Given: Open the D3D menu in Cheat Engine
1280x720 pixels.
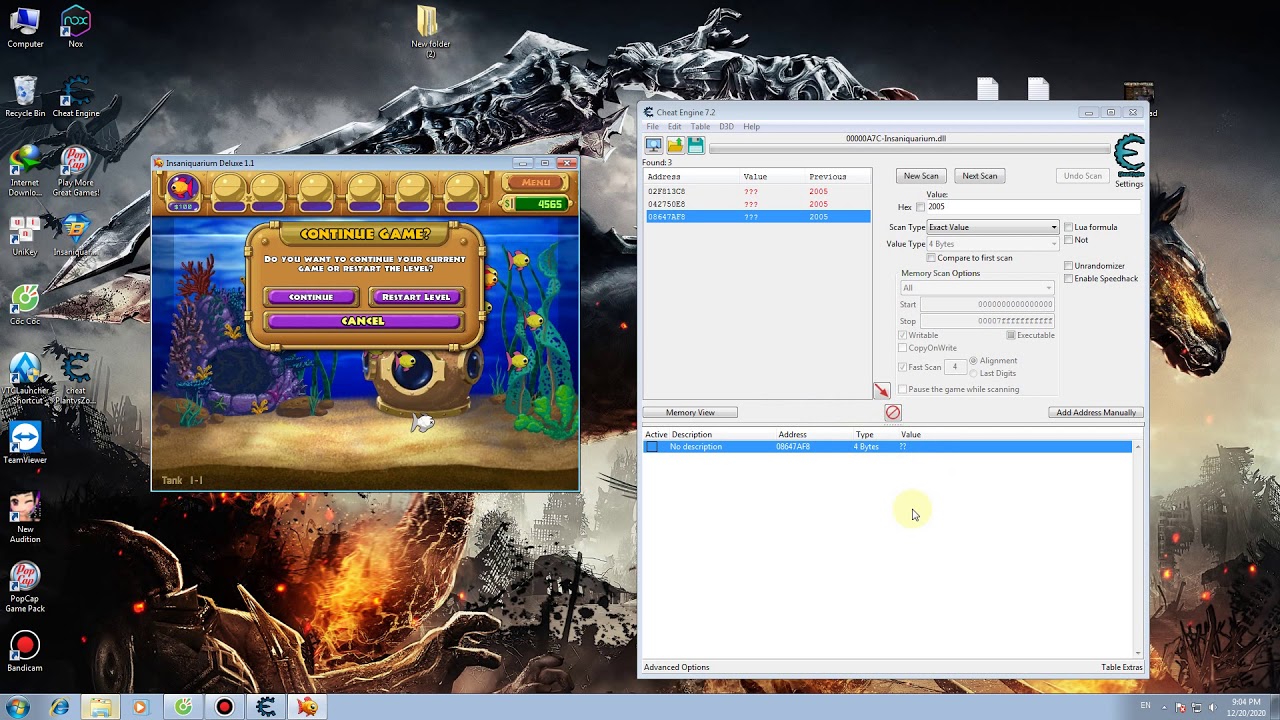Looking at the screenshot, I should click(x=726, y=127).
